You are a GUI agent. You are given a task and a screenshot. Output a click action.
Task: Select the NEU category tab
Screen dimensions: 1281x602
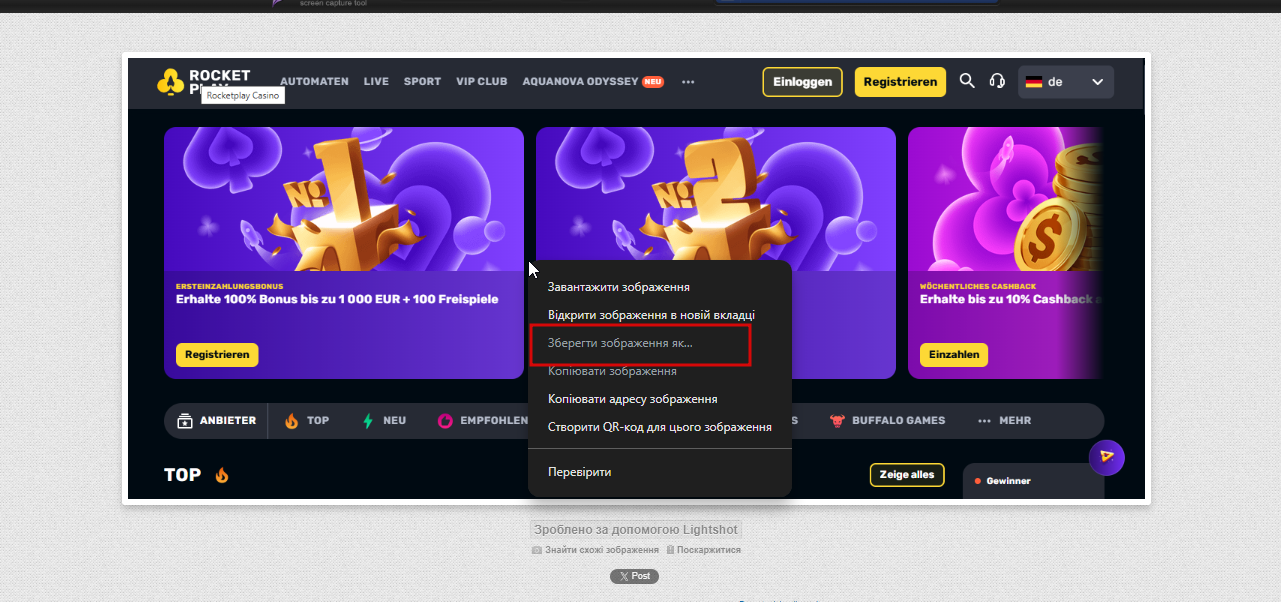[384, 421]
